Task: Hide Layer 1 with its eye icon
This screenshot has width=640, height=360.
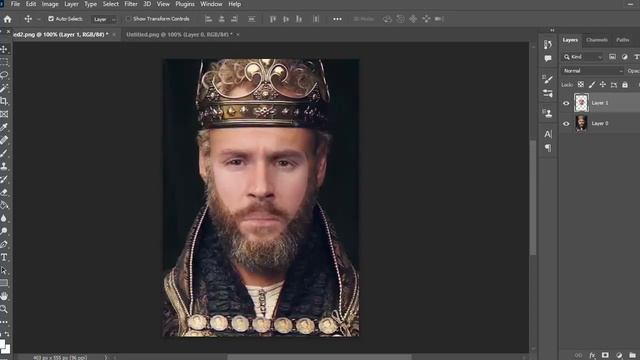Action: (566, 103)
